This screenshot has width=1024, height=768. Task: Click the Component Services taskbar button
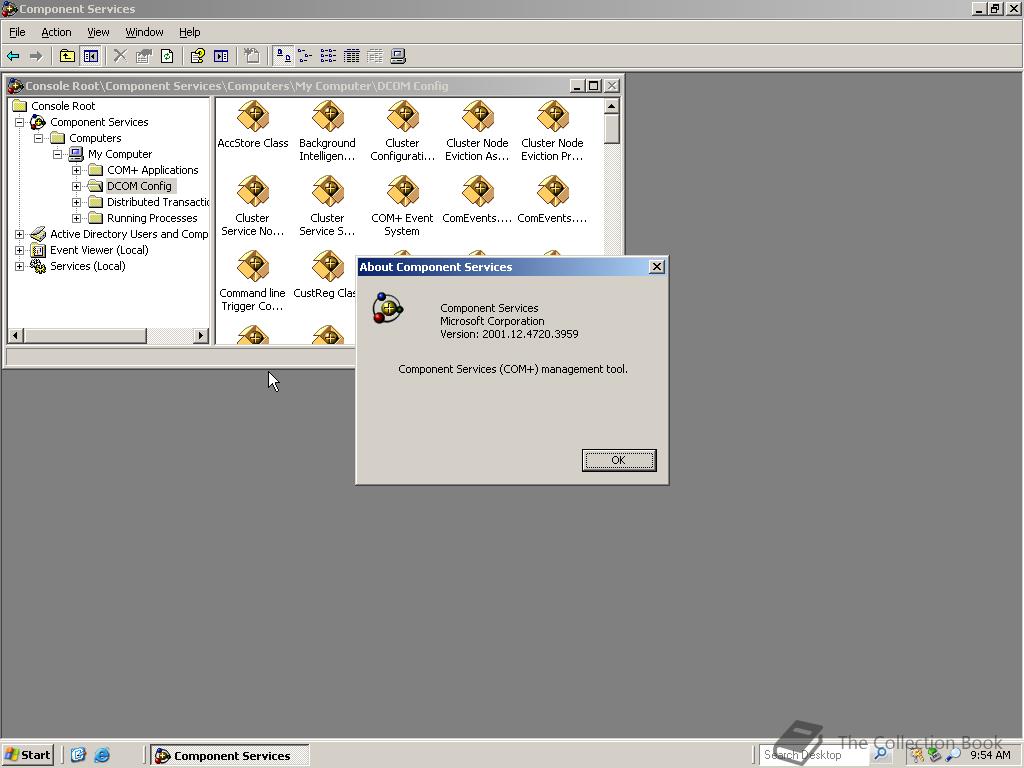pyautogui.click(x=230, y=755)
